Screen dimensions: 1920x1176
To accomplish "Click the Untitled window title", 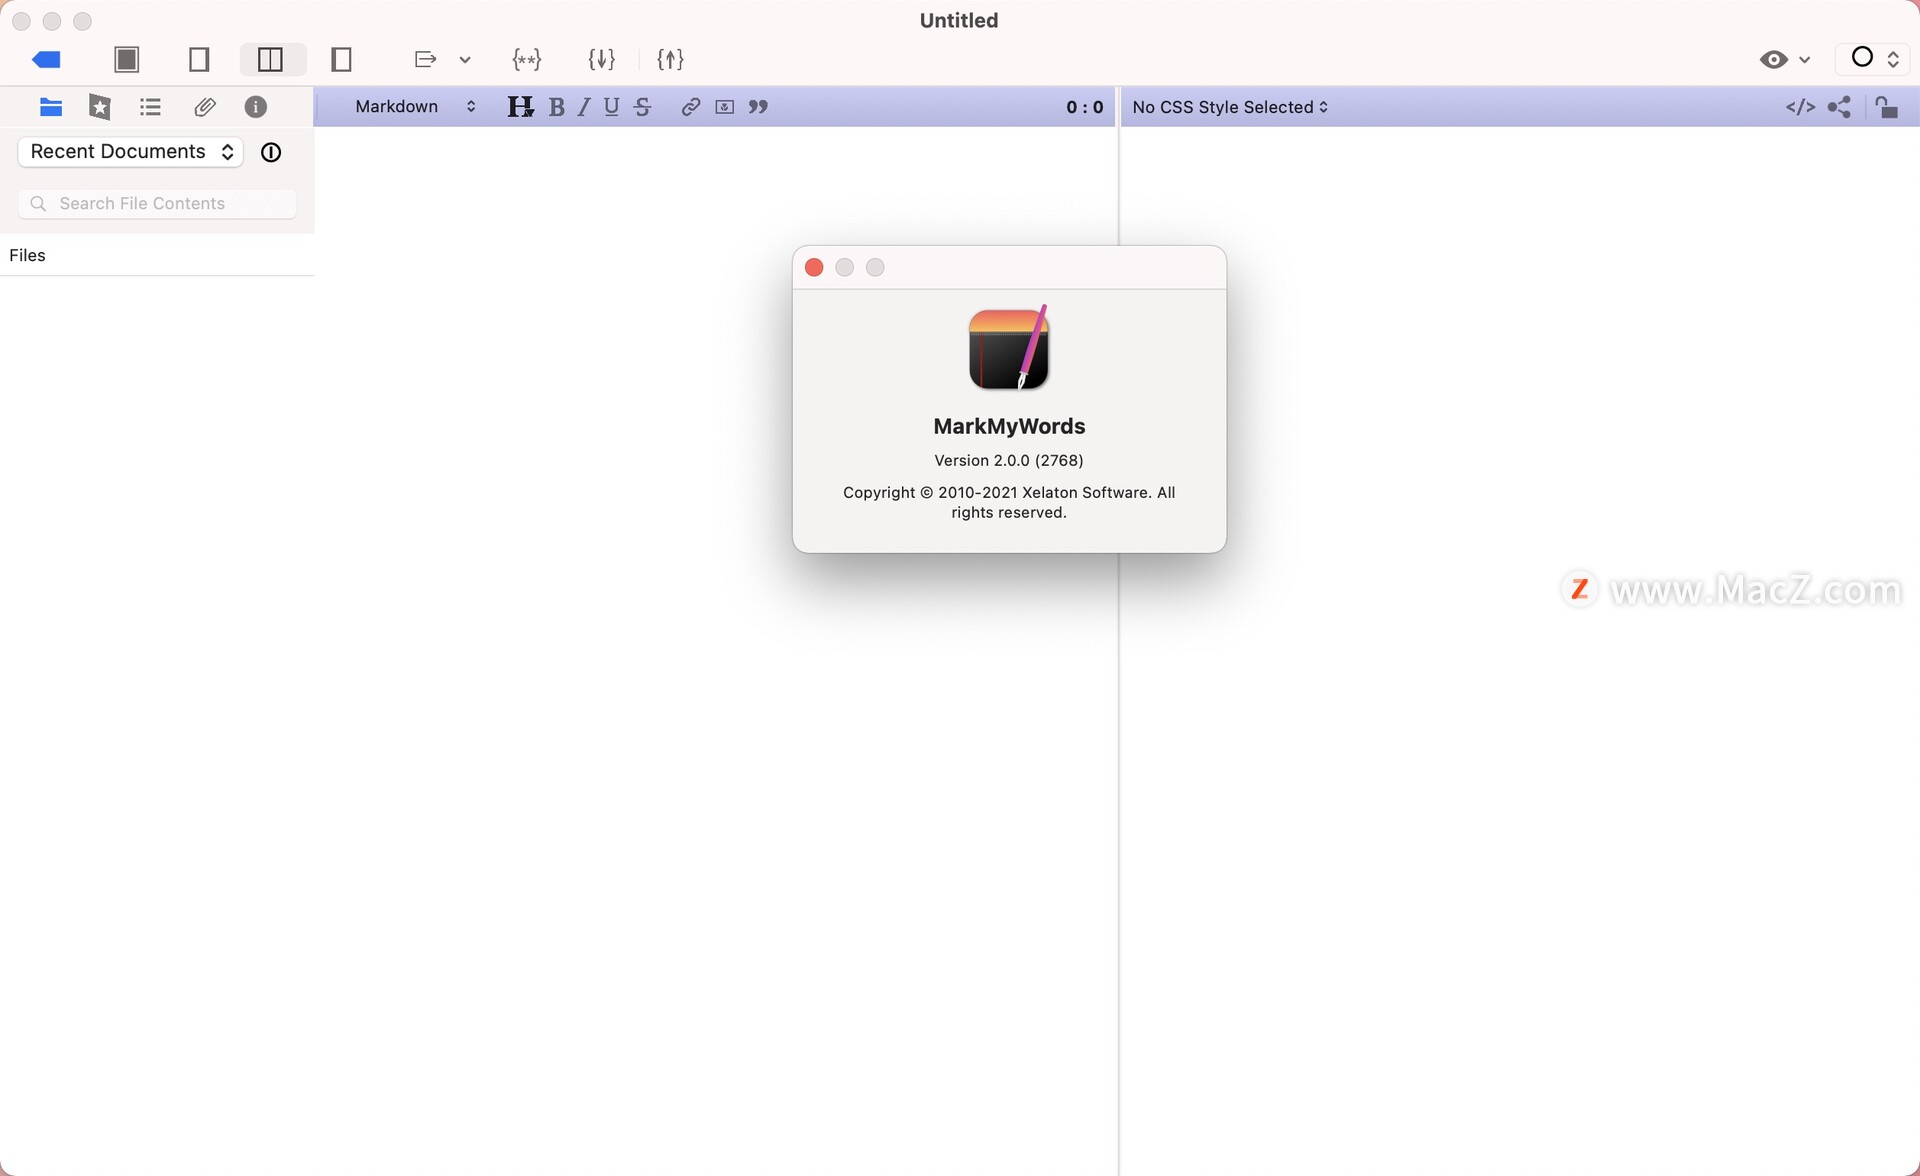I will point(959,20).
